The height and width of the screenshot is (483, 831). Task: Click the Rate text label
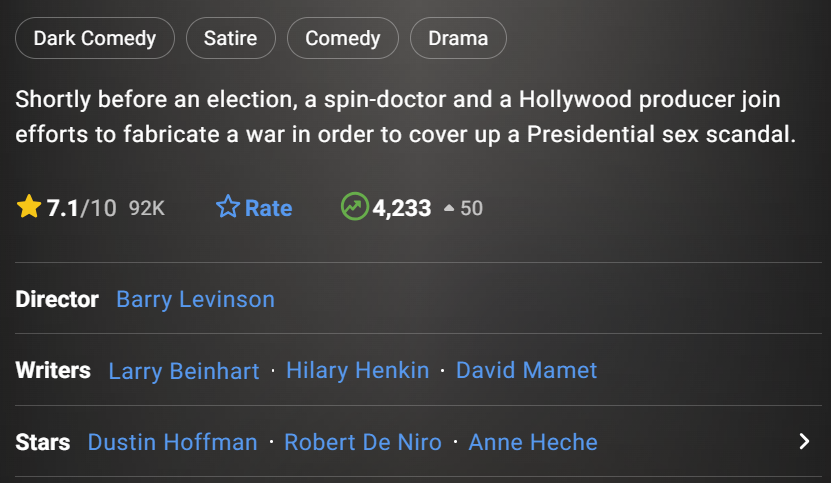click(x=268, y=208)
